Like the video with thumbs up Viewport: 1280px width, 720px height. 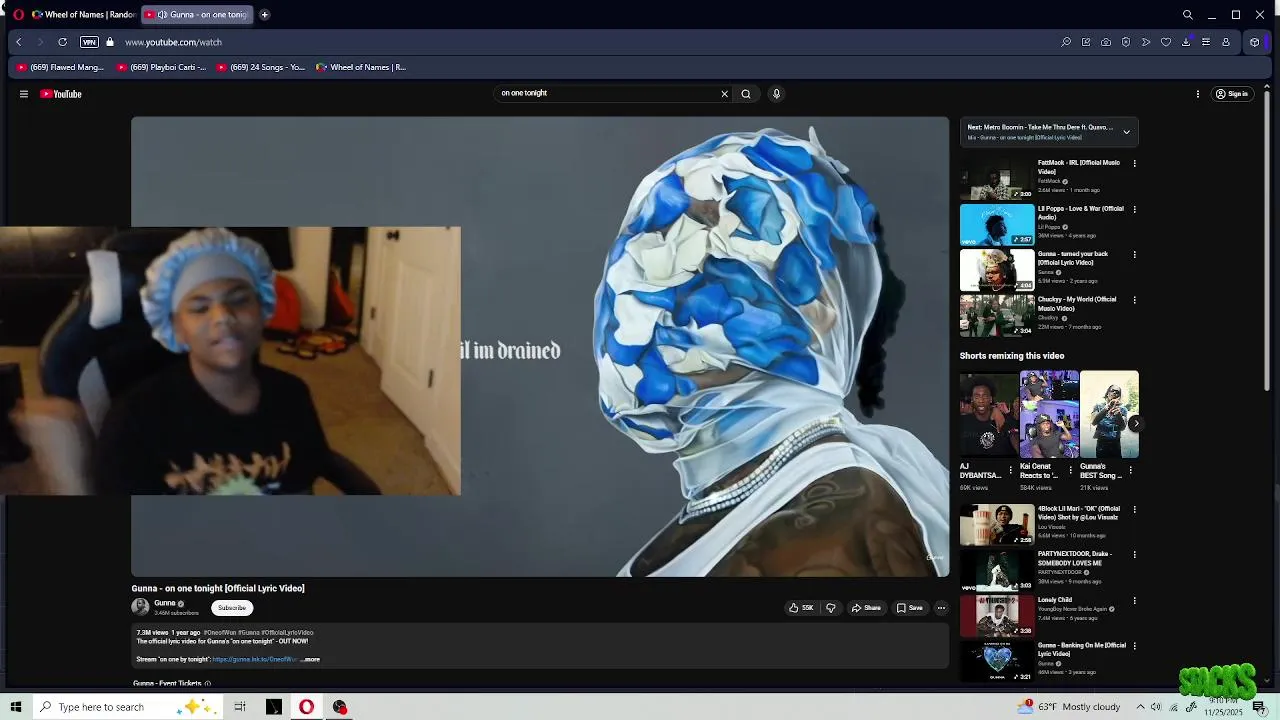801,608
